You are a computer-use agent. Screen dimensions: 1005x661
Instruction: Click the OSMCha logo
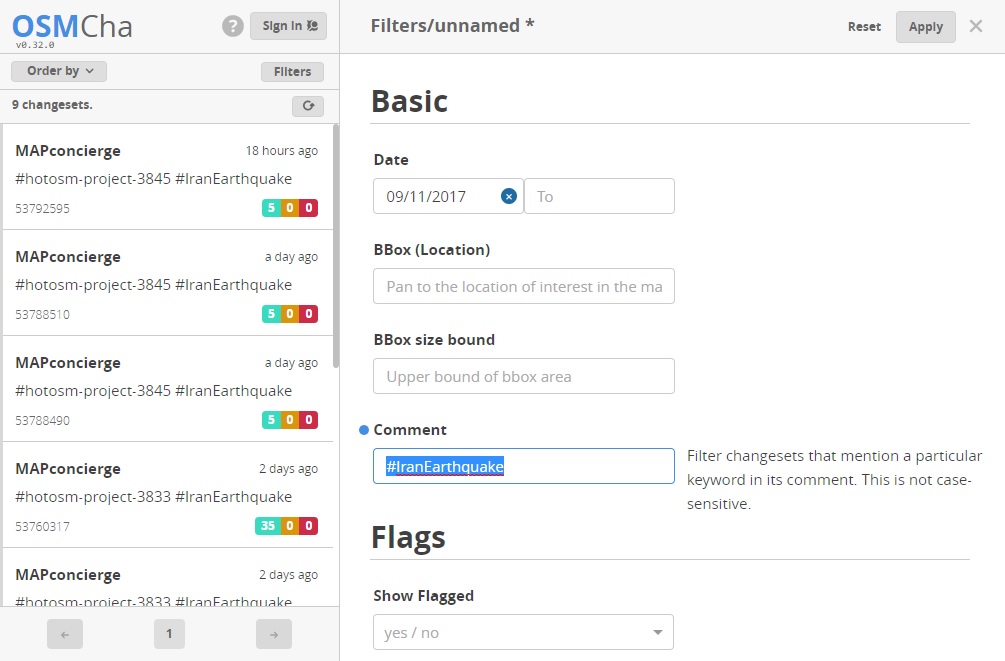[72, 28]
